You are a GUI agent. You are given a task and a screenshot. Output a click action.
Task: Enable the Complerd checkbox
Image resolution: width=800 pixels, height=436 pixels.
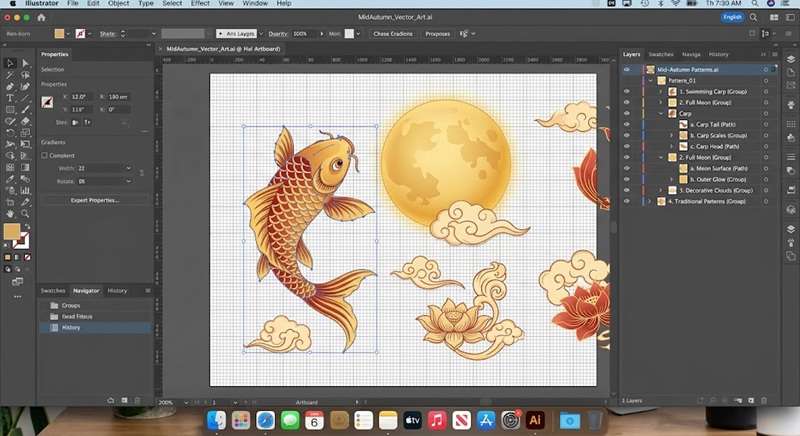[x=44, y=156]
